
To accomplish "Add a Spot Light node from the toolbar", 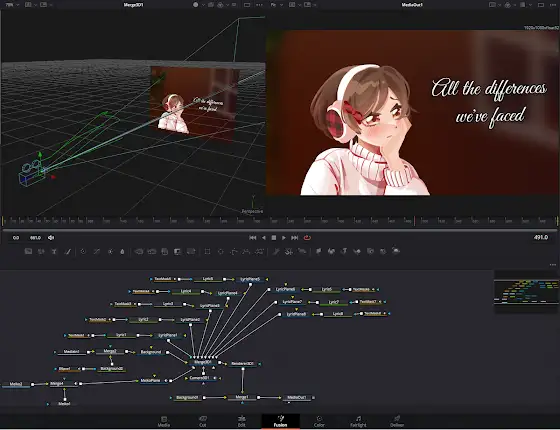I will [383, 251].
